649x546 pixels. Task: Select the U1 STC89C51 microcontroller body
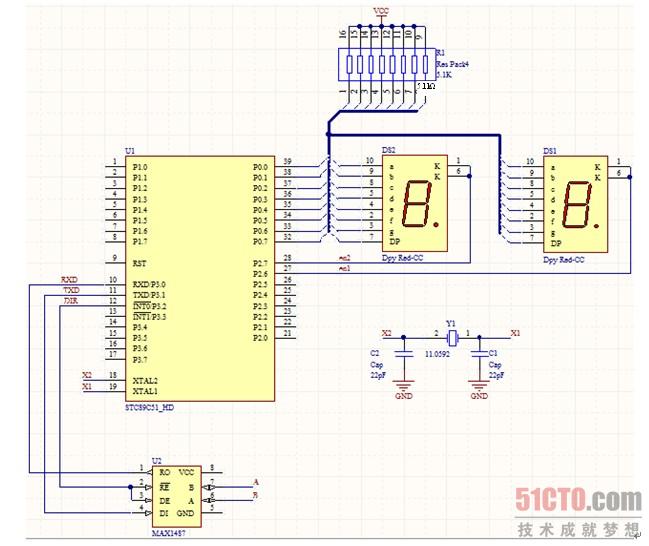(x=200, y=278)
